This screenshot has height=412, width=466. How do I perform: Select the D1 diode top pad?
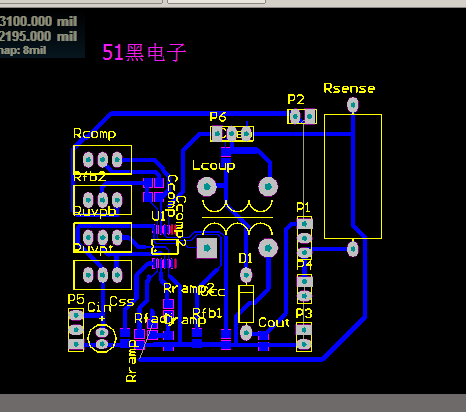246,275
